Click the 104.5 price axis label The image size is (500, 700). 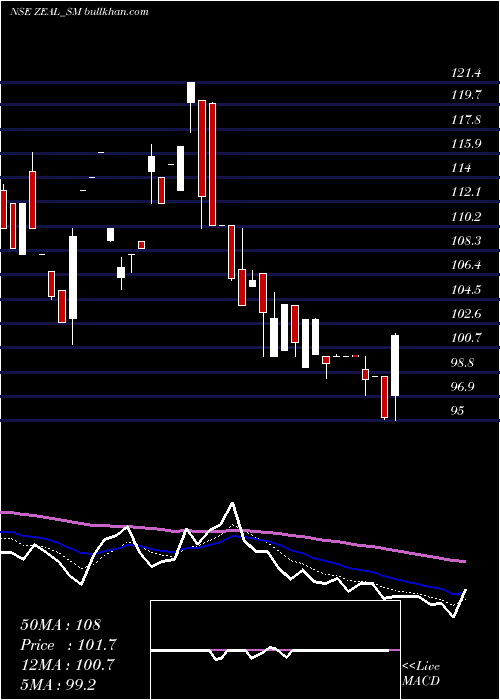[x=466, y=290]
